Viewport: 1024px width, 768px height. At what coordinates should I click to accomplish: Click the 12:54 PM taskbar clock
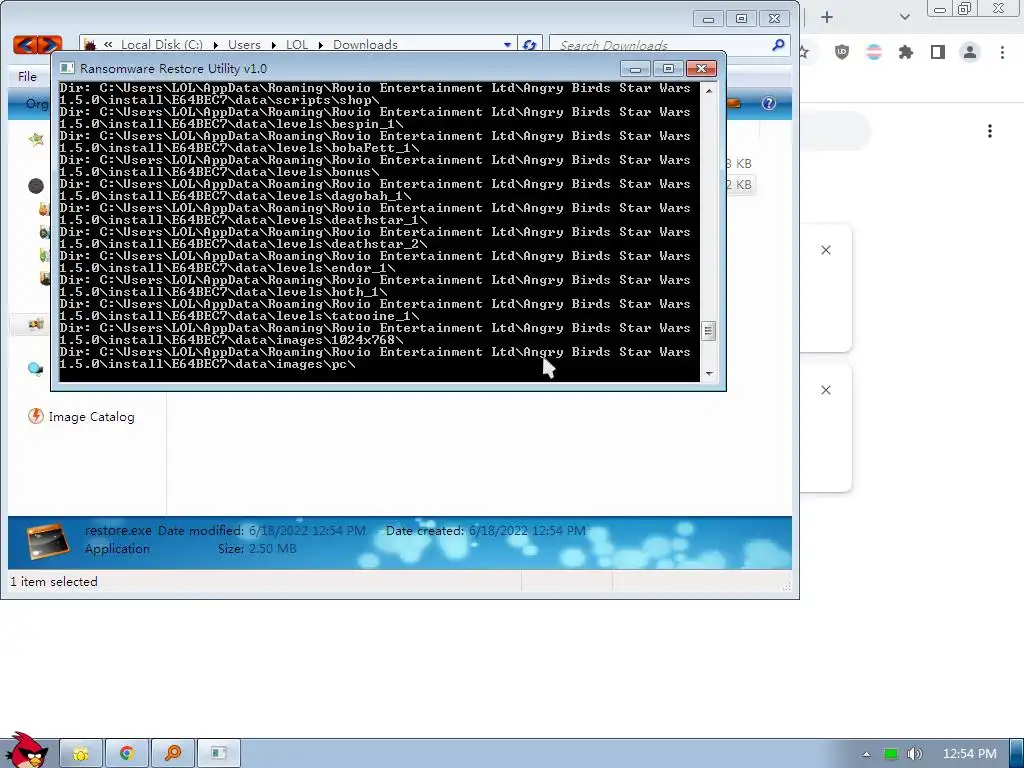pos(969,754)
